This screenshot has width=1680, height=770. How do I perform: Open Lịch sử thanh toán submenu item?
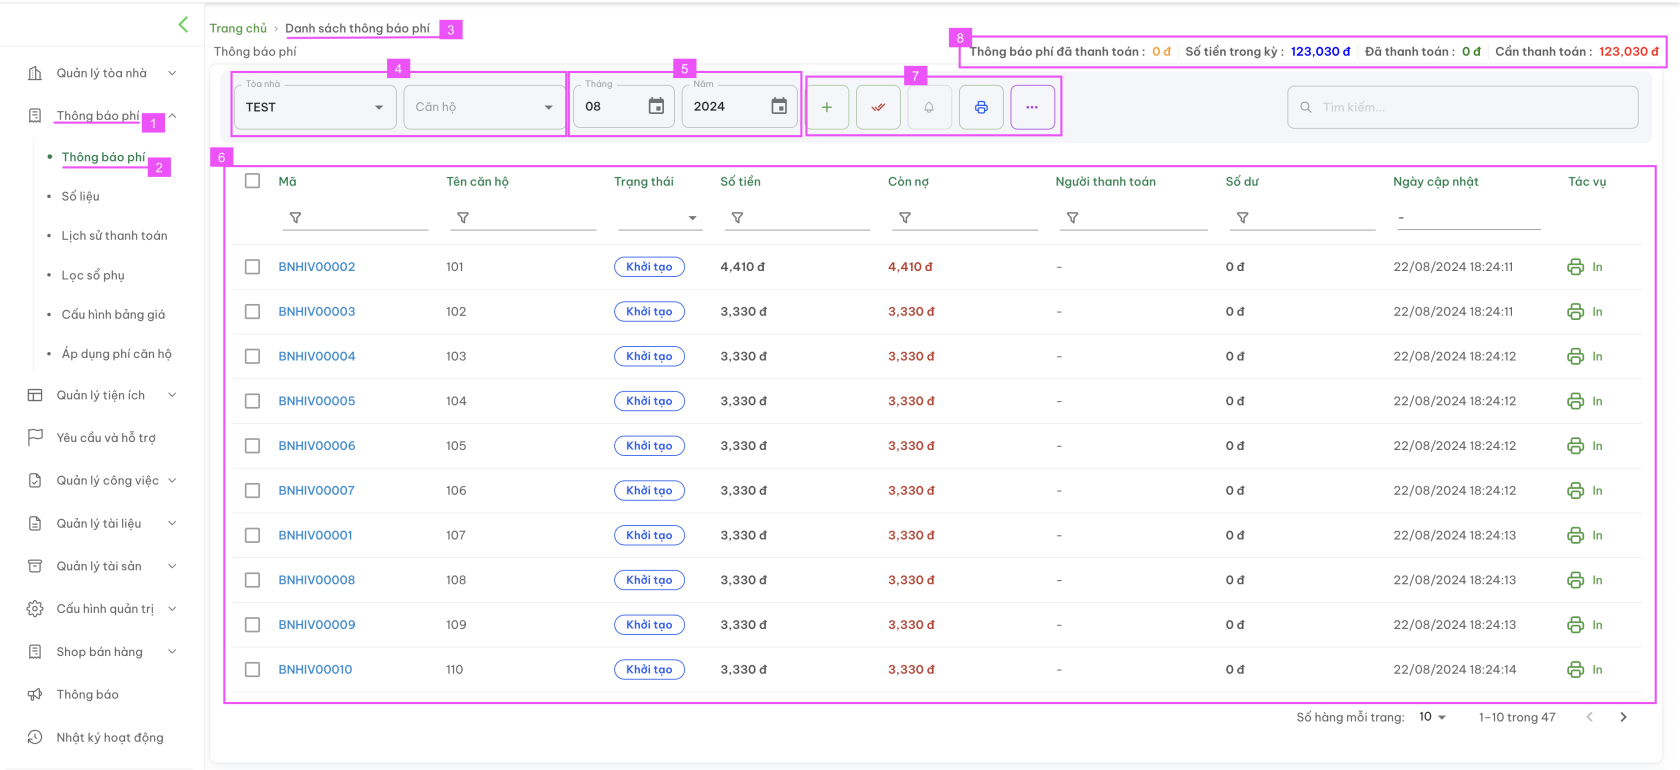click(x=114, y=236)
